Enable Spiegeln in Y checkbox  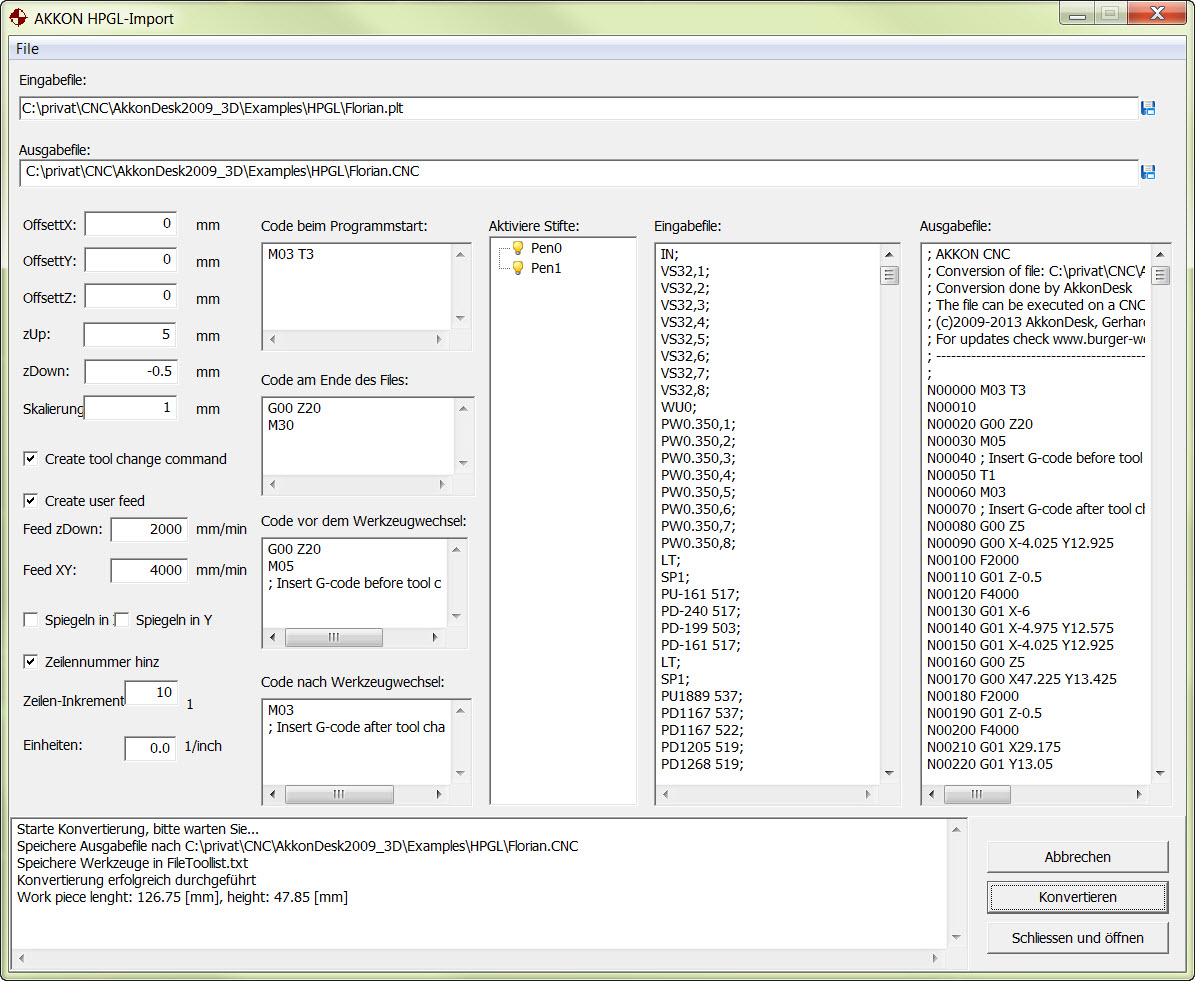(x=122, y=620)
